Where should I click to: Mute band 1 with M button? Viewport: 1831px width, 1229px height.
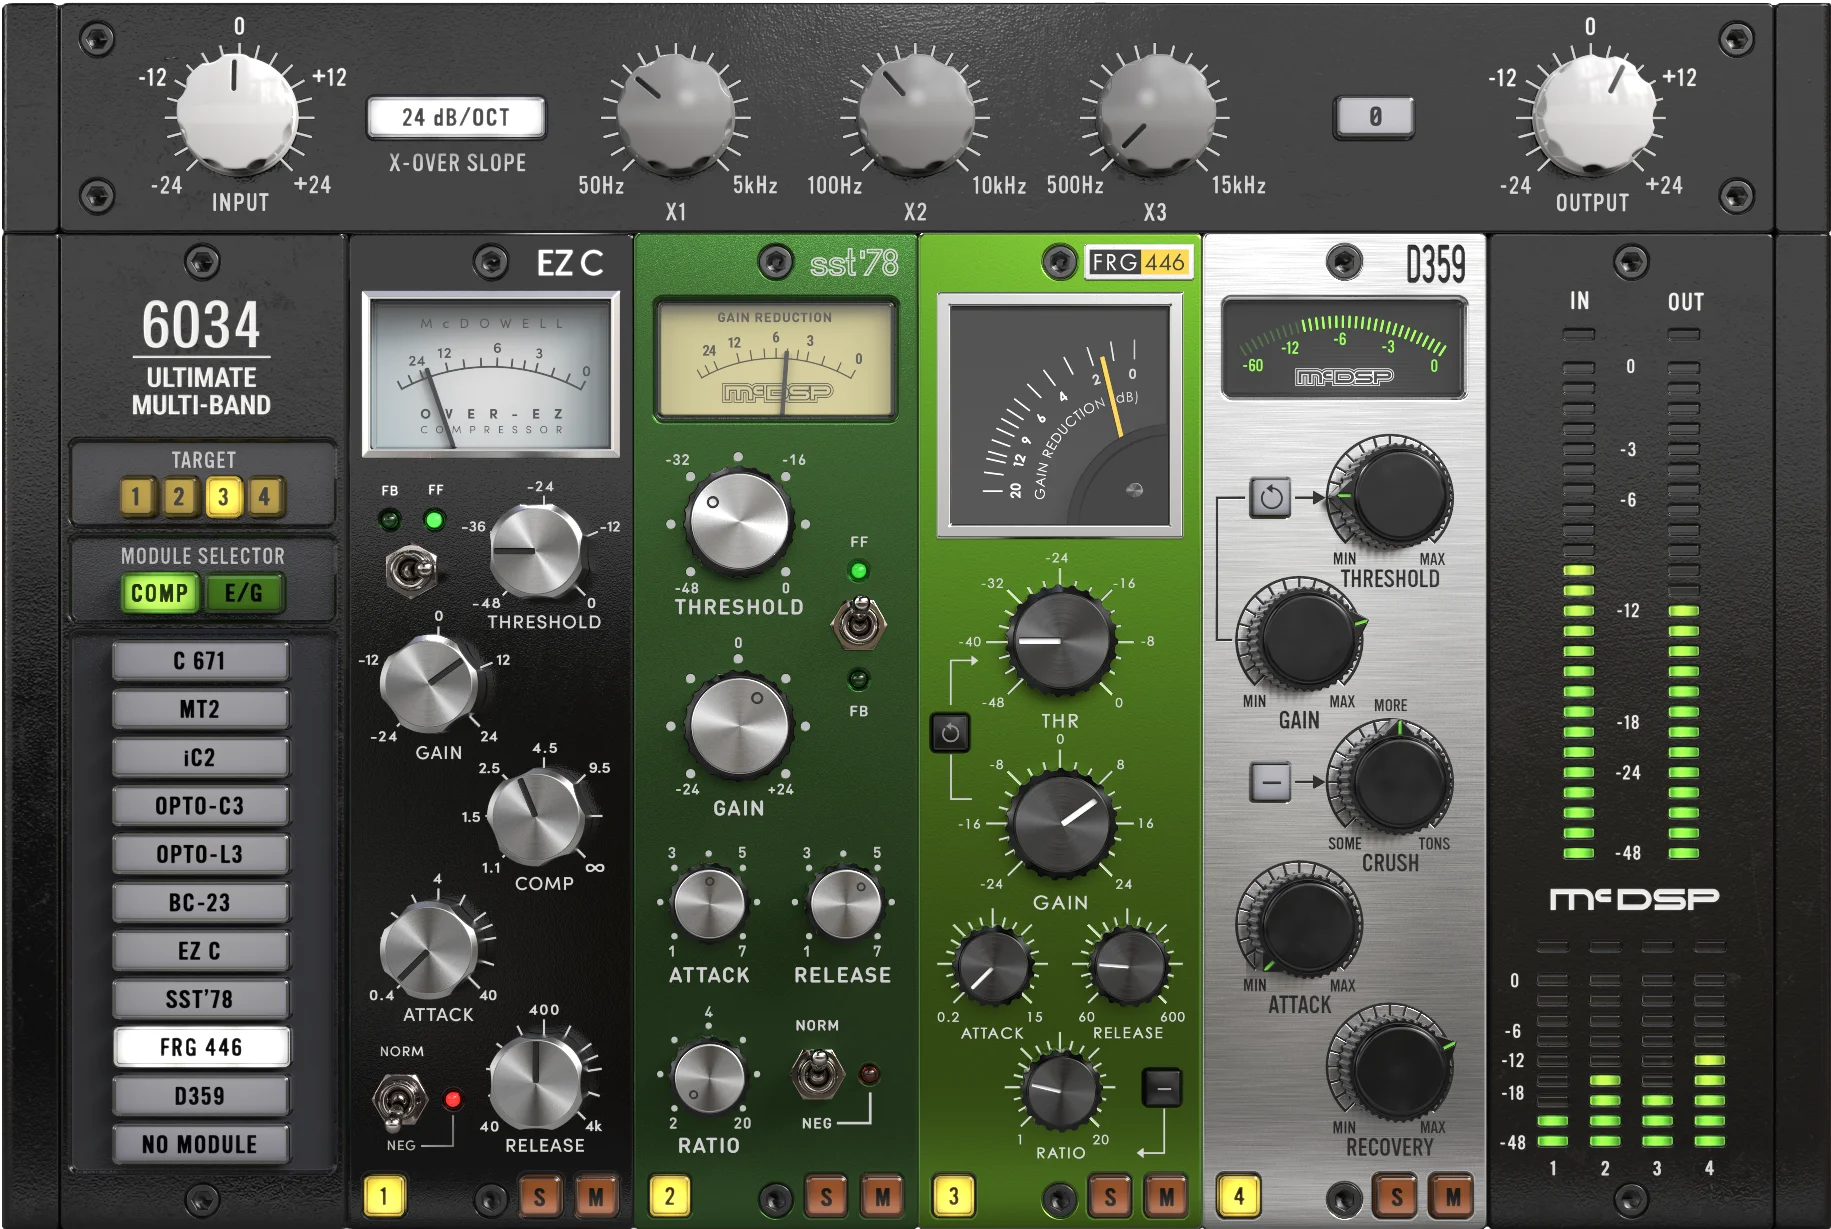(x=596, y=1196)
